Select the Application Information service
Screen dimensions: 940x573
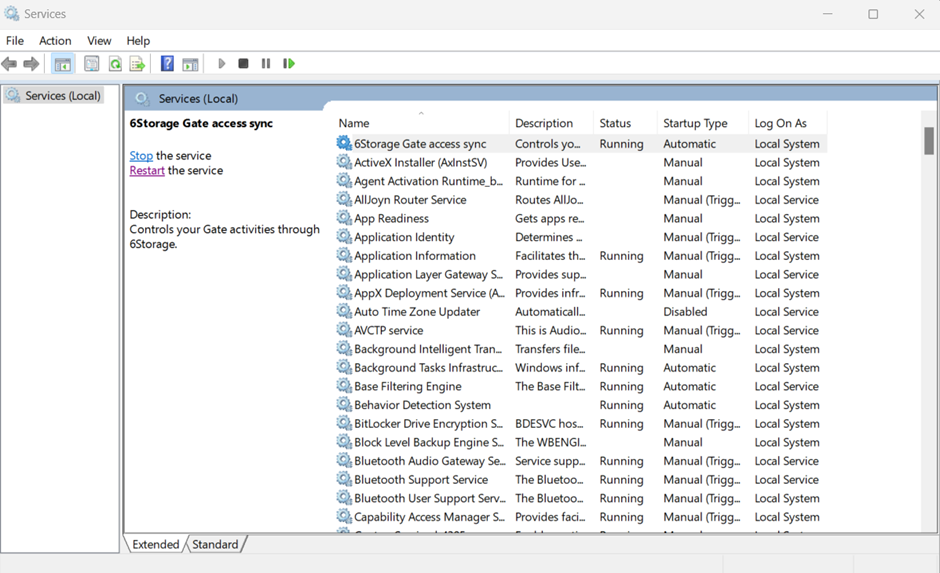(581, 256)
